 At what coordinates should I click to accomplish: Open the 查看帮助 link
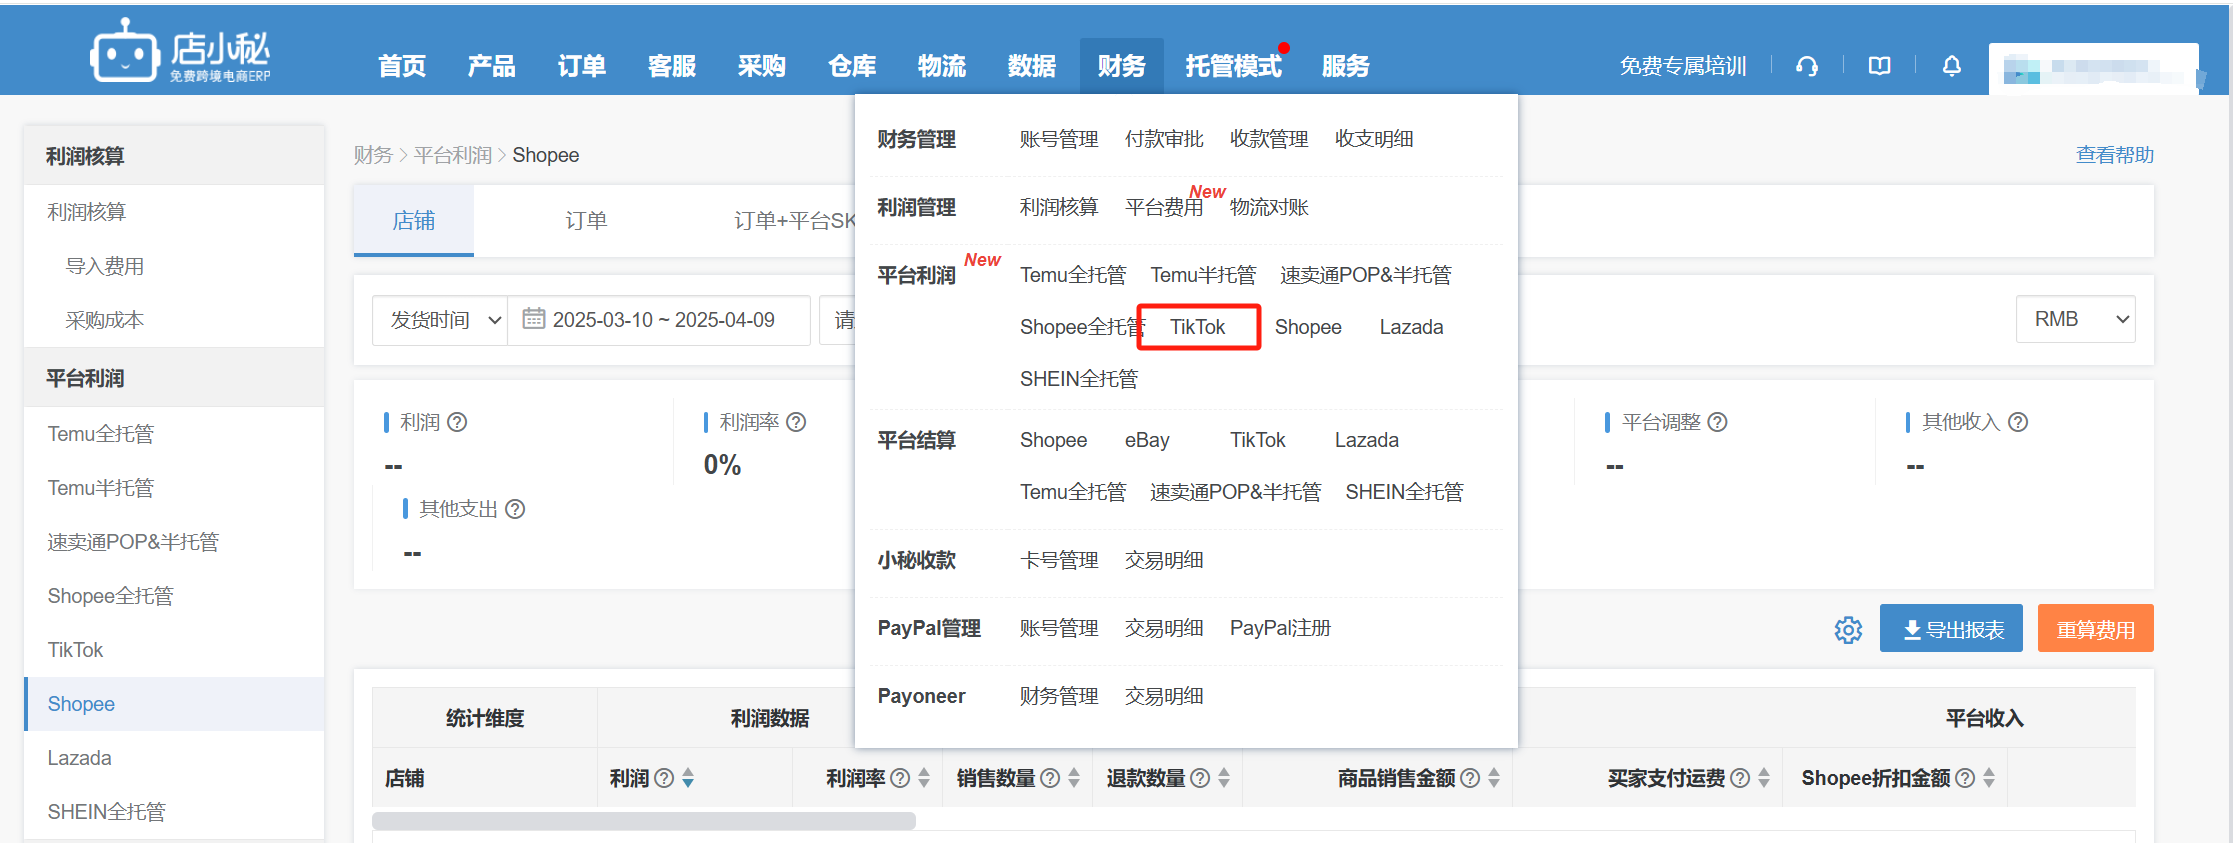(2115, 155)
